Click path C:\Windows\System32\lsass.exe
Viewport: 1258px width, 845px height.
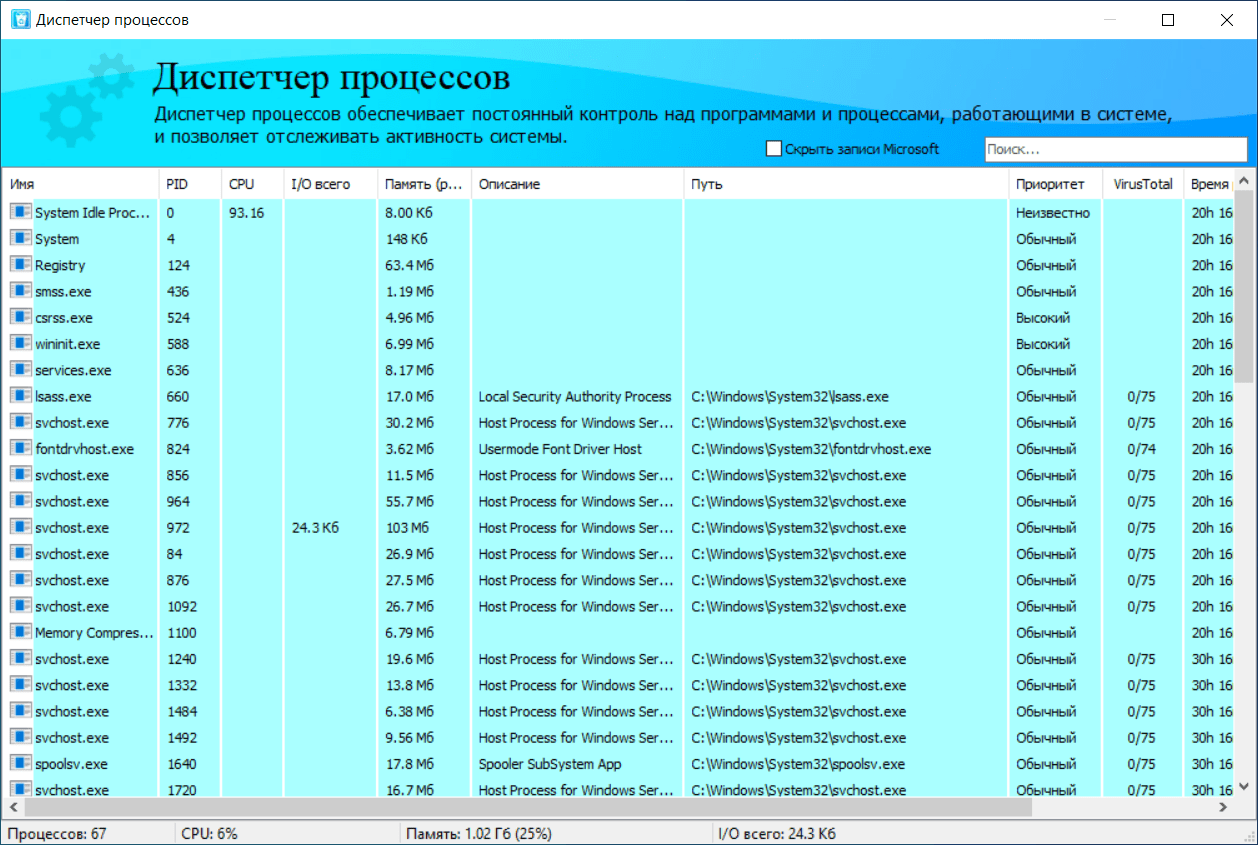790,397
